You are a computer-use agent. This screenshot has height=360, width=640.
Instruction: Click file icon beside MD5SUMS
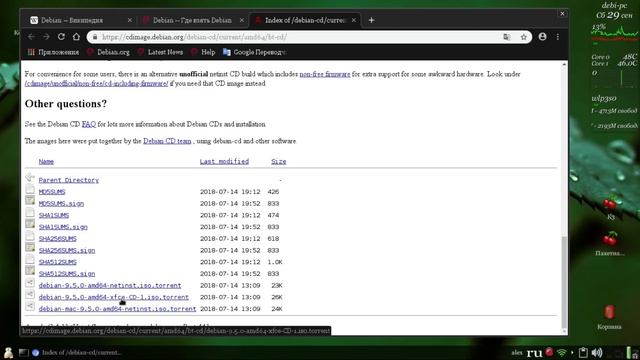pos(30,189)
